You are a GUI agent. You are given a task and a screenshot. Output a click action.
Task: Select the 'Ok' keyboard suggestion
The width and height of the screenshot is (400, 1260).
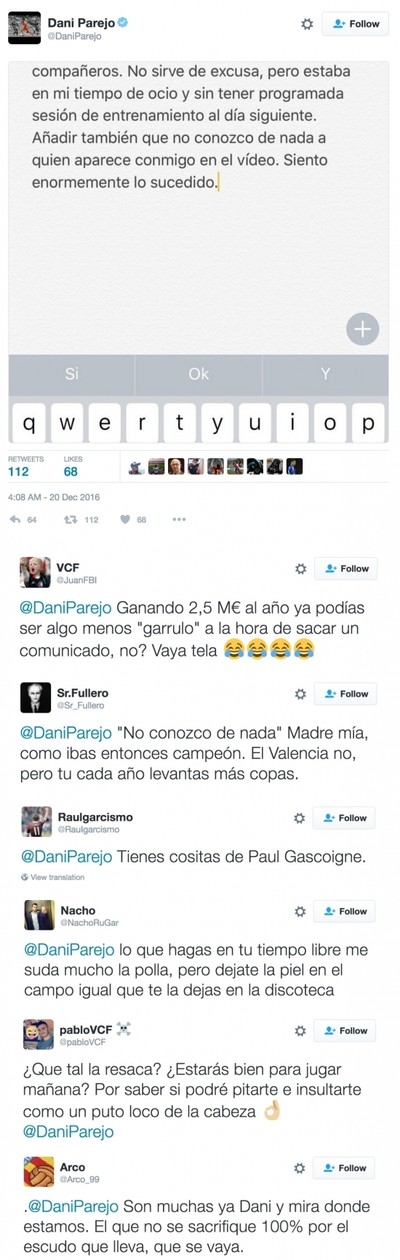198,373
